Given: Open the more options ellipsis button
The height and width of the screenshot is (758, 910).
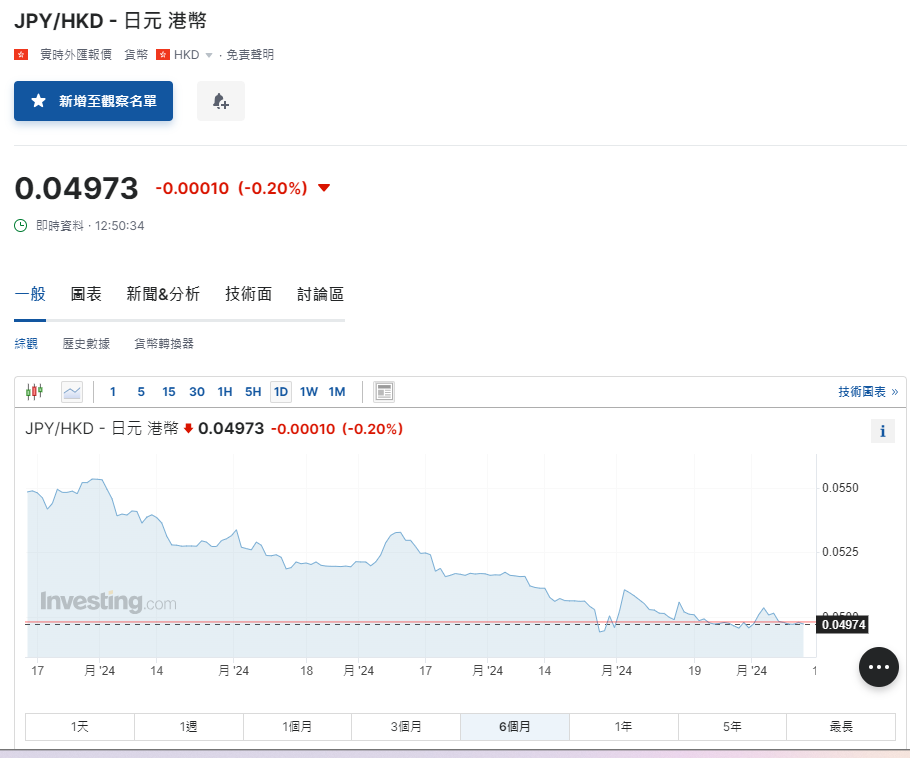Looking at the screenshot, I should tap(878, 666).
